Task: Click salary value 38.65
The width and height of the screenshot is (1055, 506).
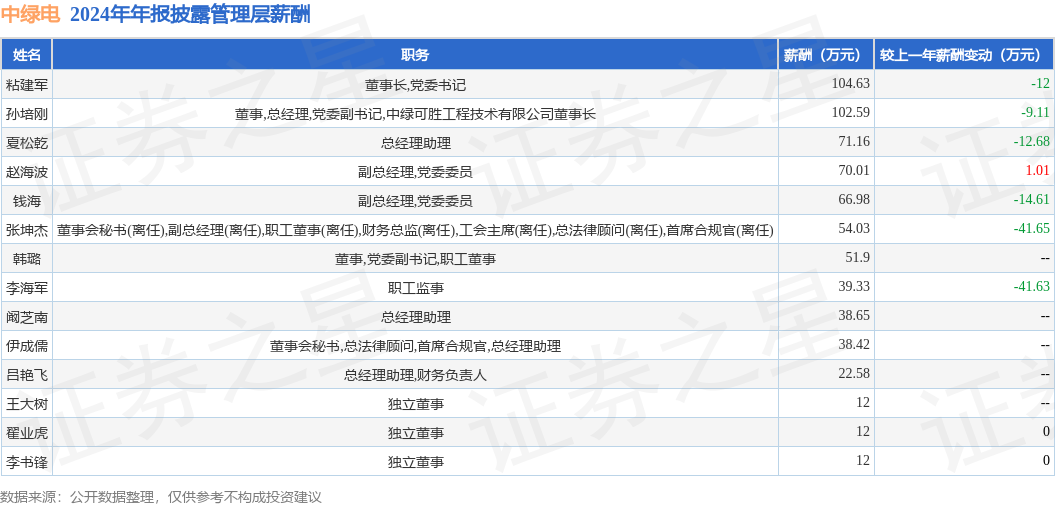Action: [854, 316]
